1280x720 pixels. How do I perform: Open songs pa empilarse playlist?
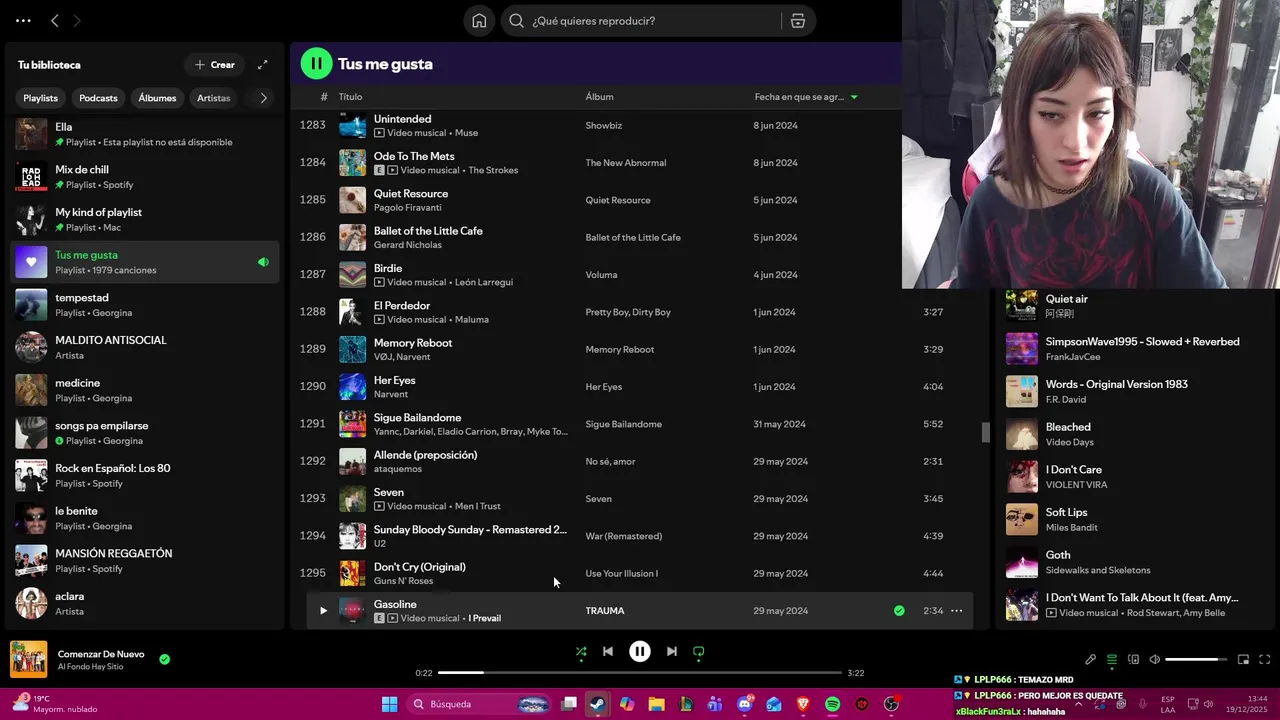coord(145,433)
